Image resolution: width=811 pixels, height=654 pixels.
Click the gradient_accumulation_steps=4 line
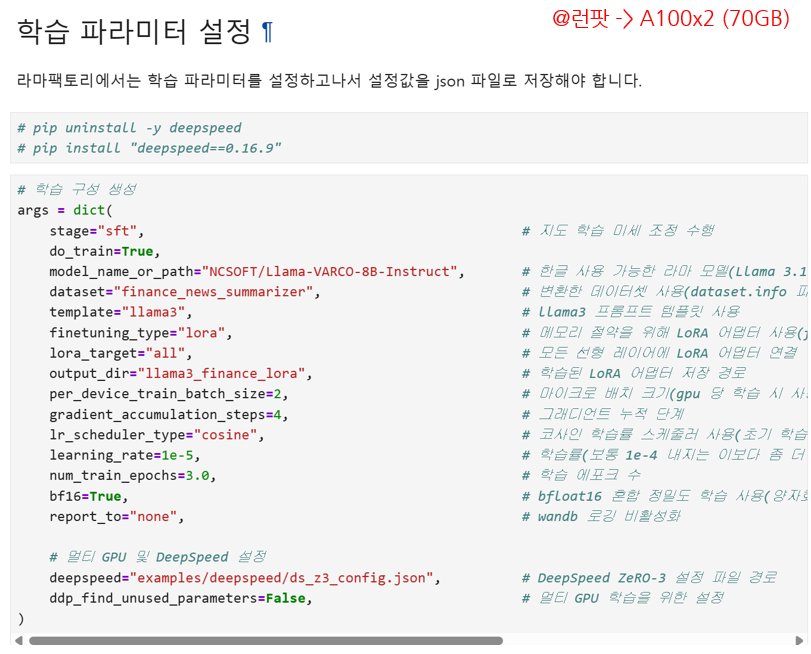pyautogui.click(x=169, y=414)
